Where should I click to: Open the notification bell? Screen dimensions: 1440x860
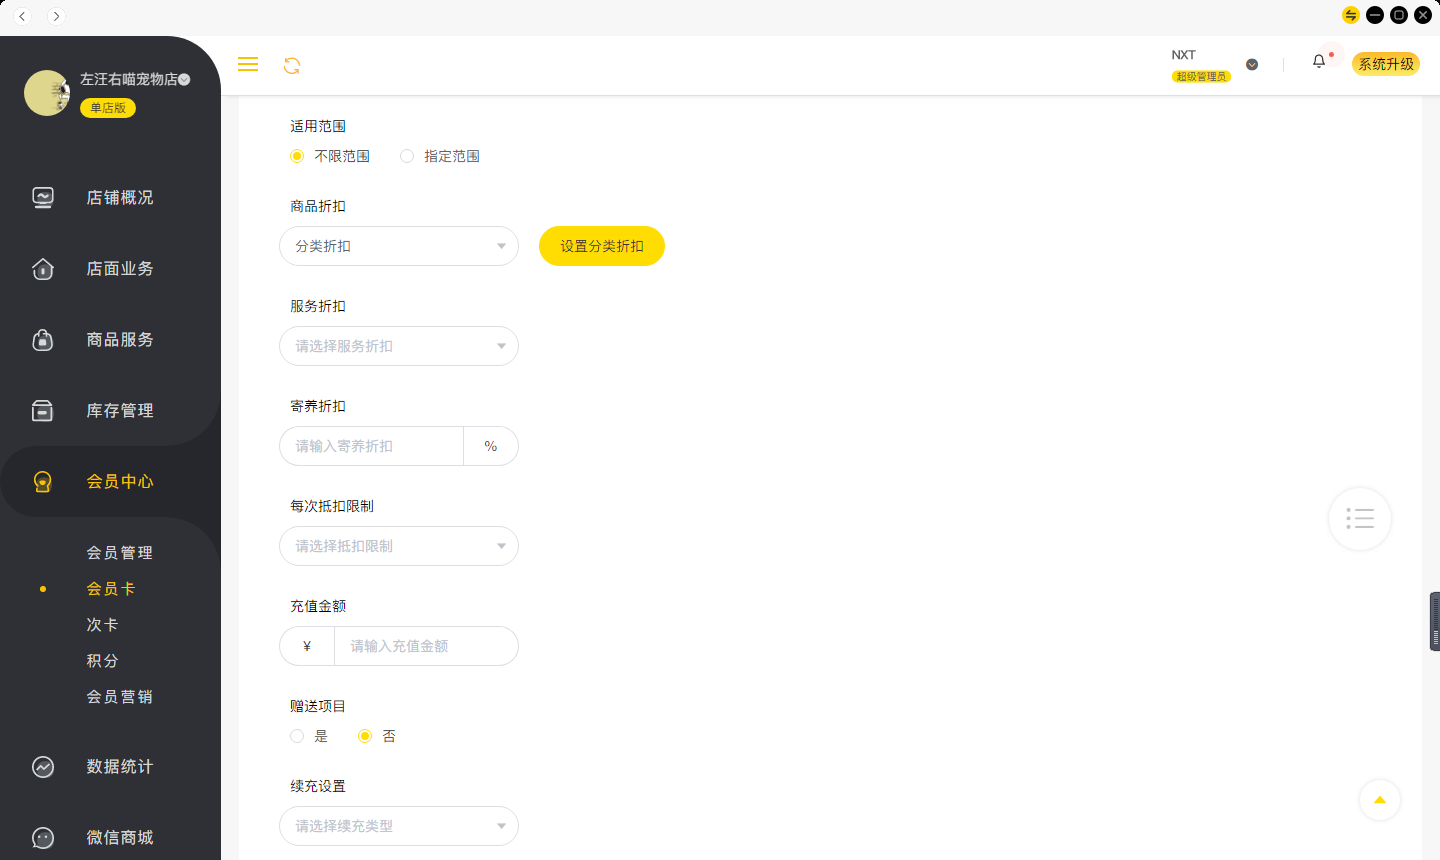(x=1319, y=61)
